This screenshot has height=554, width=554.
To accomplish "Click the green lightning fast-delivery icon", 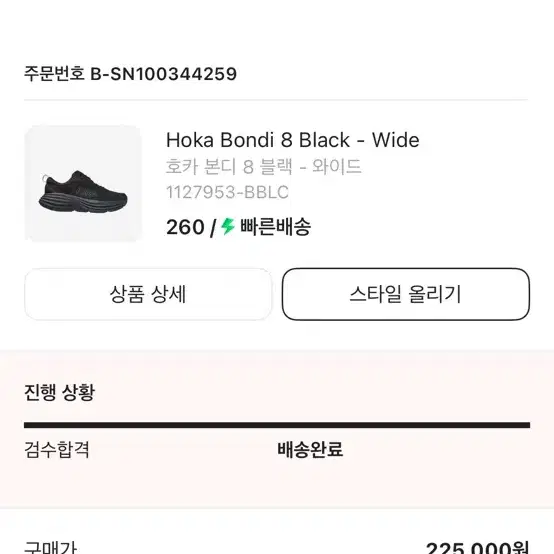I will click(228, 226).
